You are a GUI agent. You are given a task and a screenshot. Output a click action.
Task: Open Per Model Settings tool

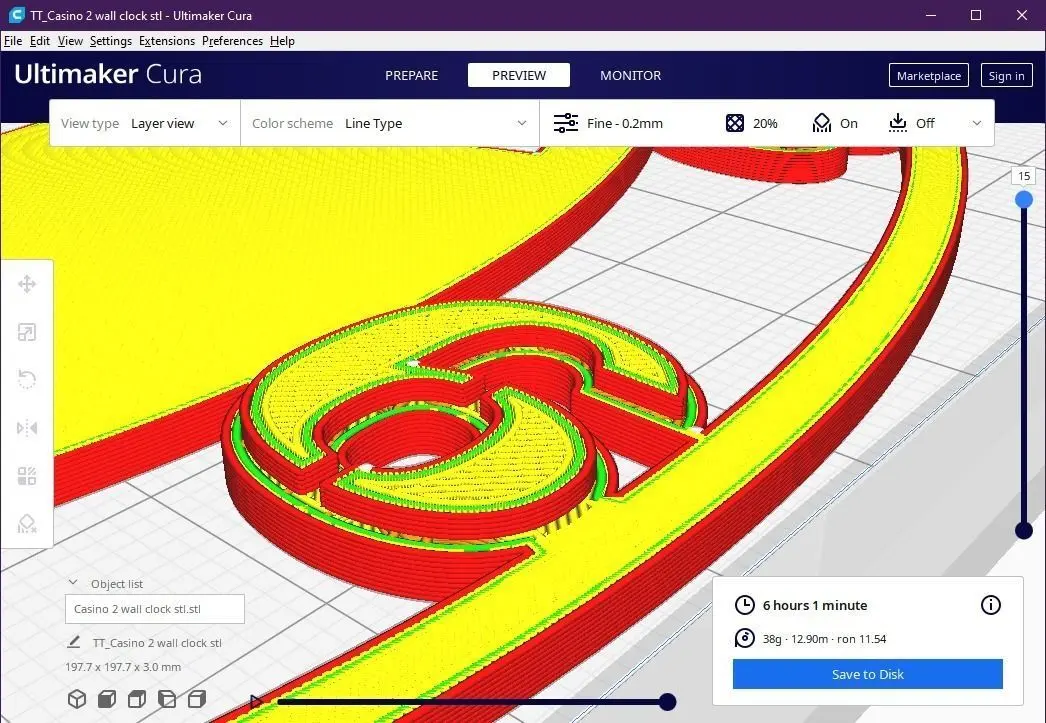tap(27, 476)
